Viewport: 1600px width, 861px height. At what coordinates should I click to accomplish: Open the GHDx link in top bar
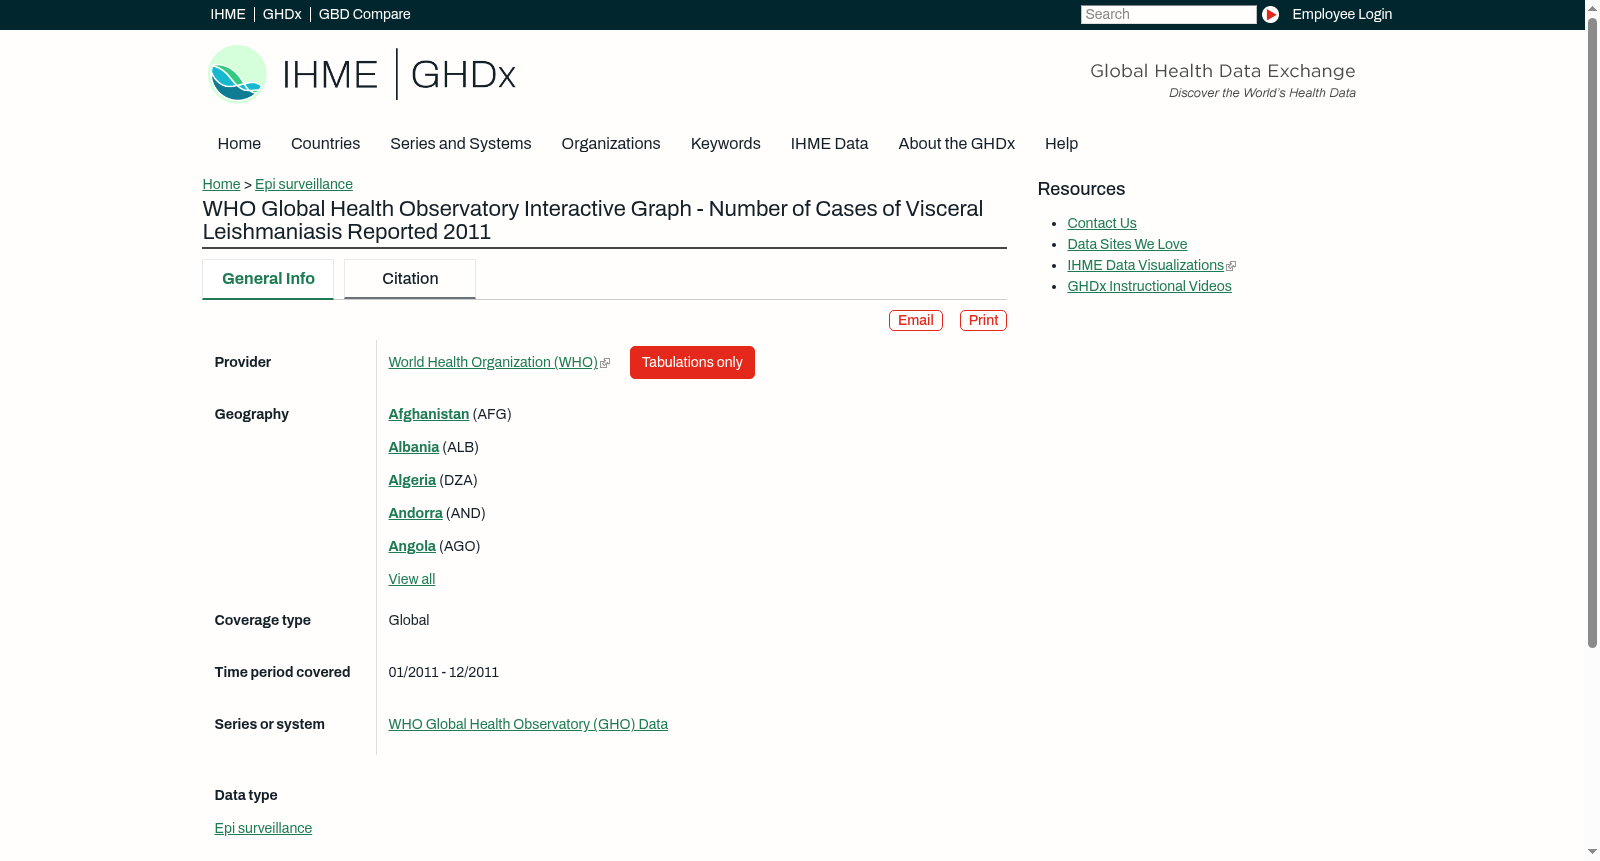click(x=282, y=14)
